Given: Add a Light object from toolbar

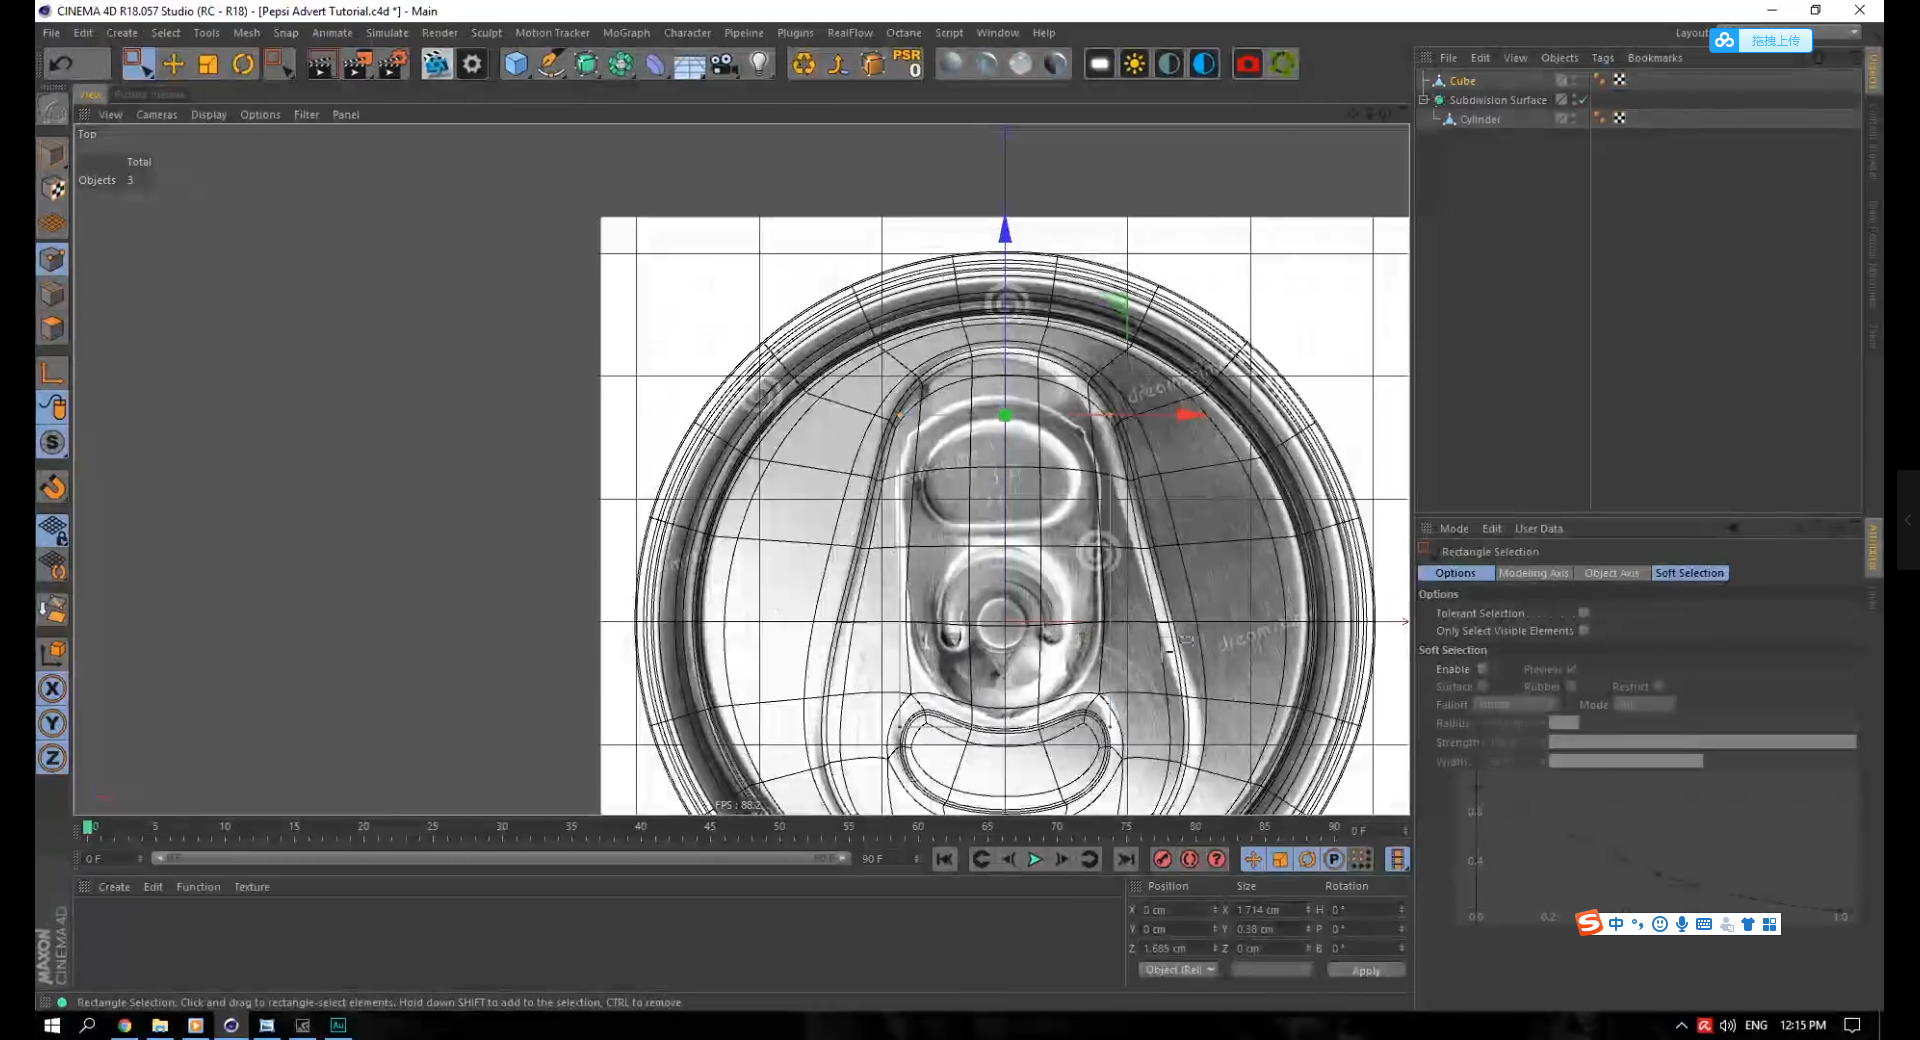Looking at the screenshot, I should pos(760,64).
